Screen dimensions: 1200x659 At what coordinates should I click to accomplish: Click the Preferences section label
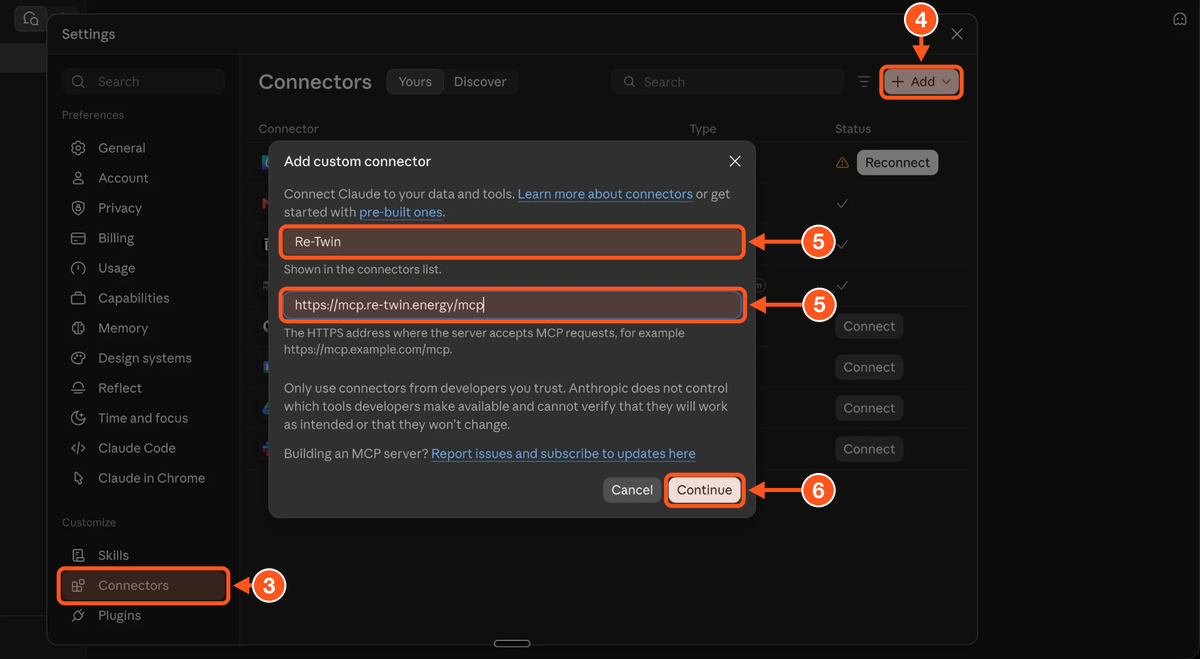(93, 115)
